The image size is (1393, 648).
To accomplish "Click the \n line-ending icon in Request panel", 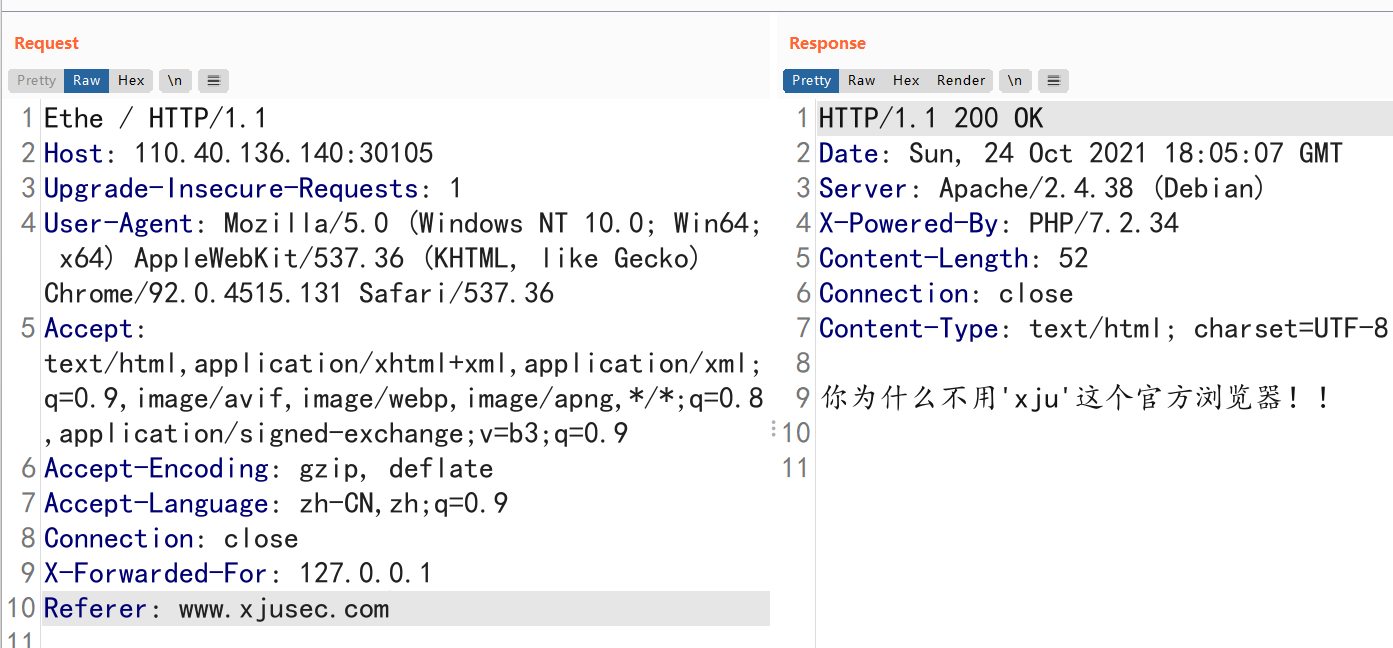I will click(x=175, y=80).
